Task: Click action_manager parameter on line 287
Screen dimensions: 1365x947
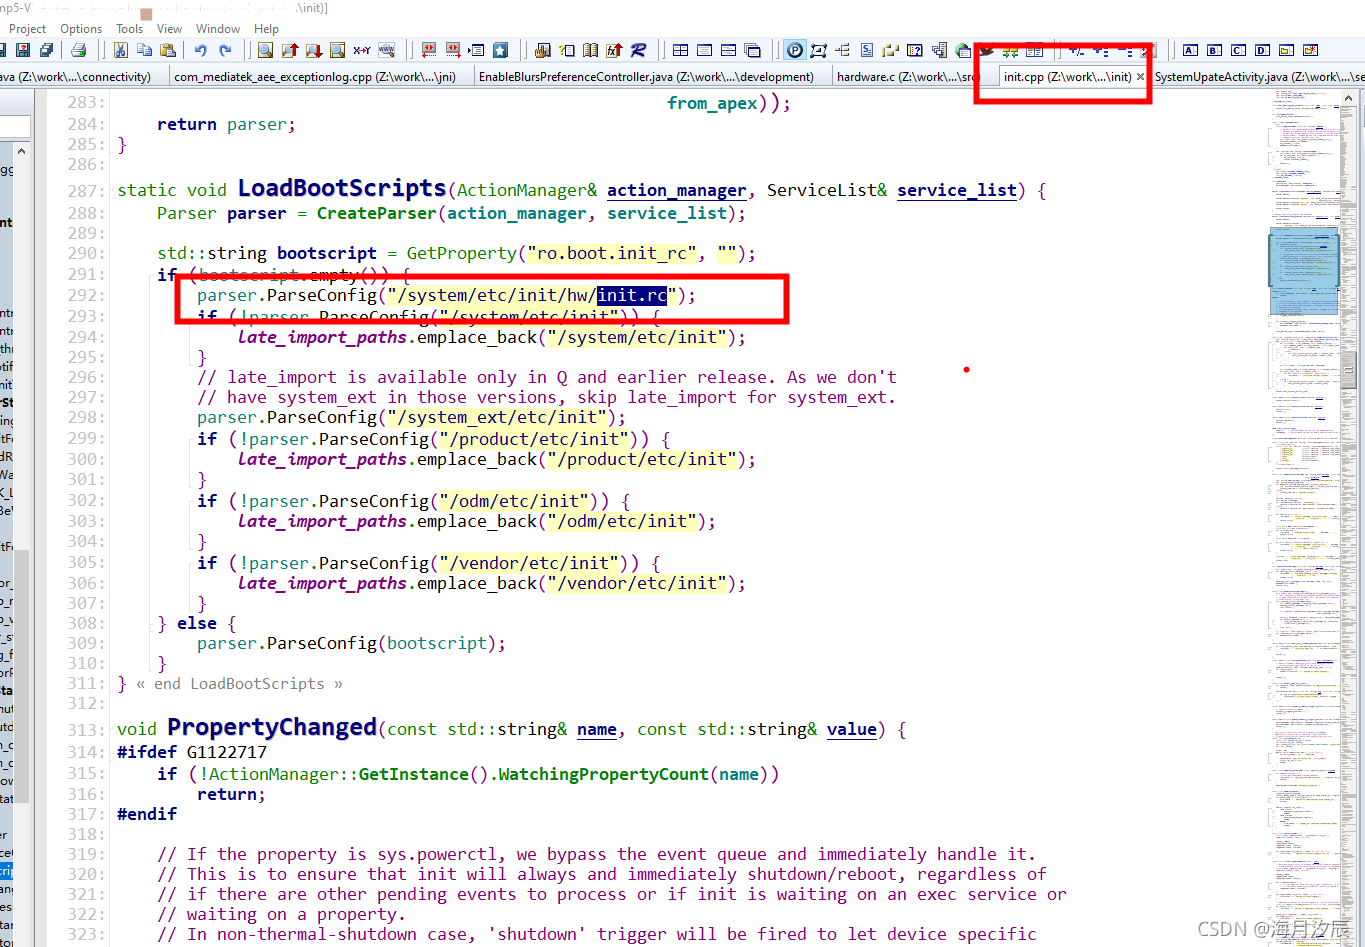Action: 677,190
